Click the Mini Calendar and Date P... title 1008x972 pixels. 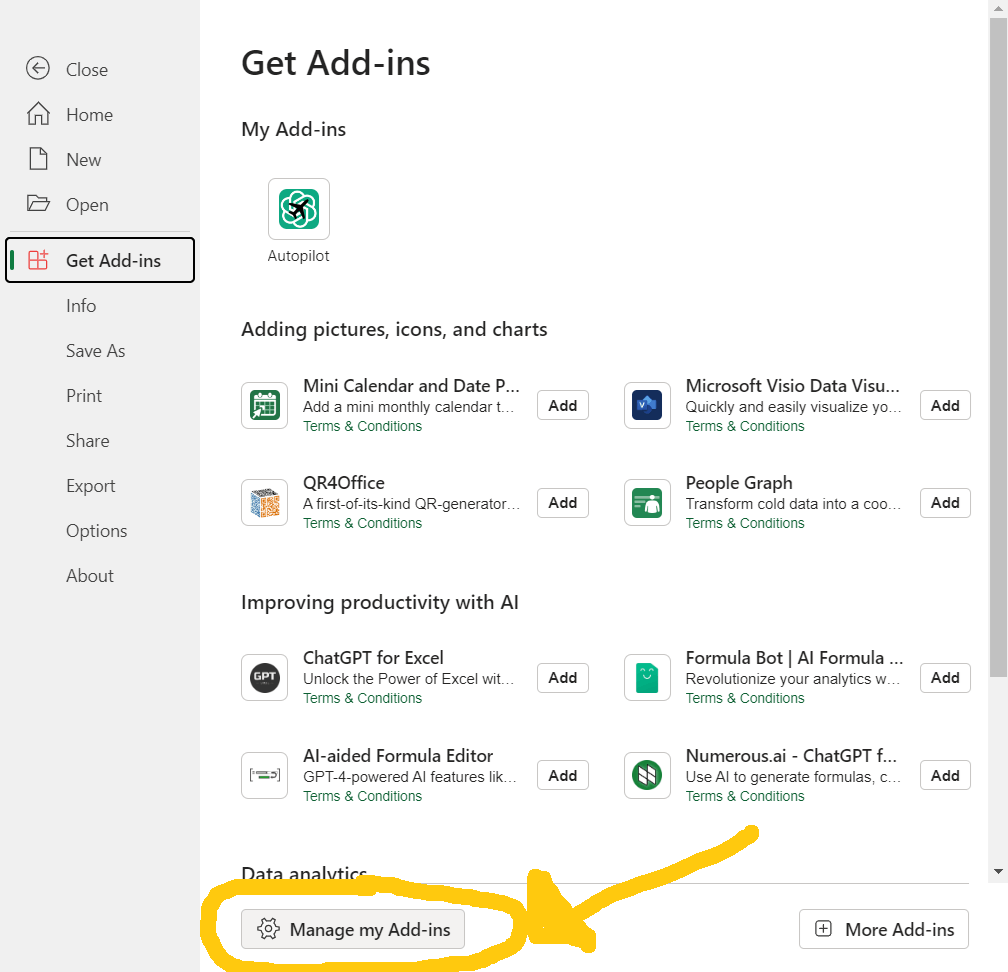[411, 386]
